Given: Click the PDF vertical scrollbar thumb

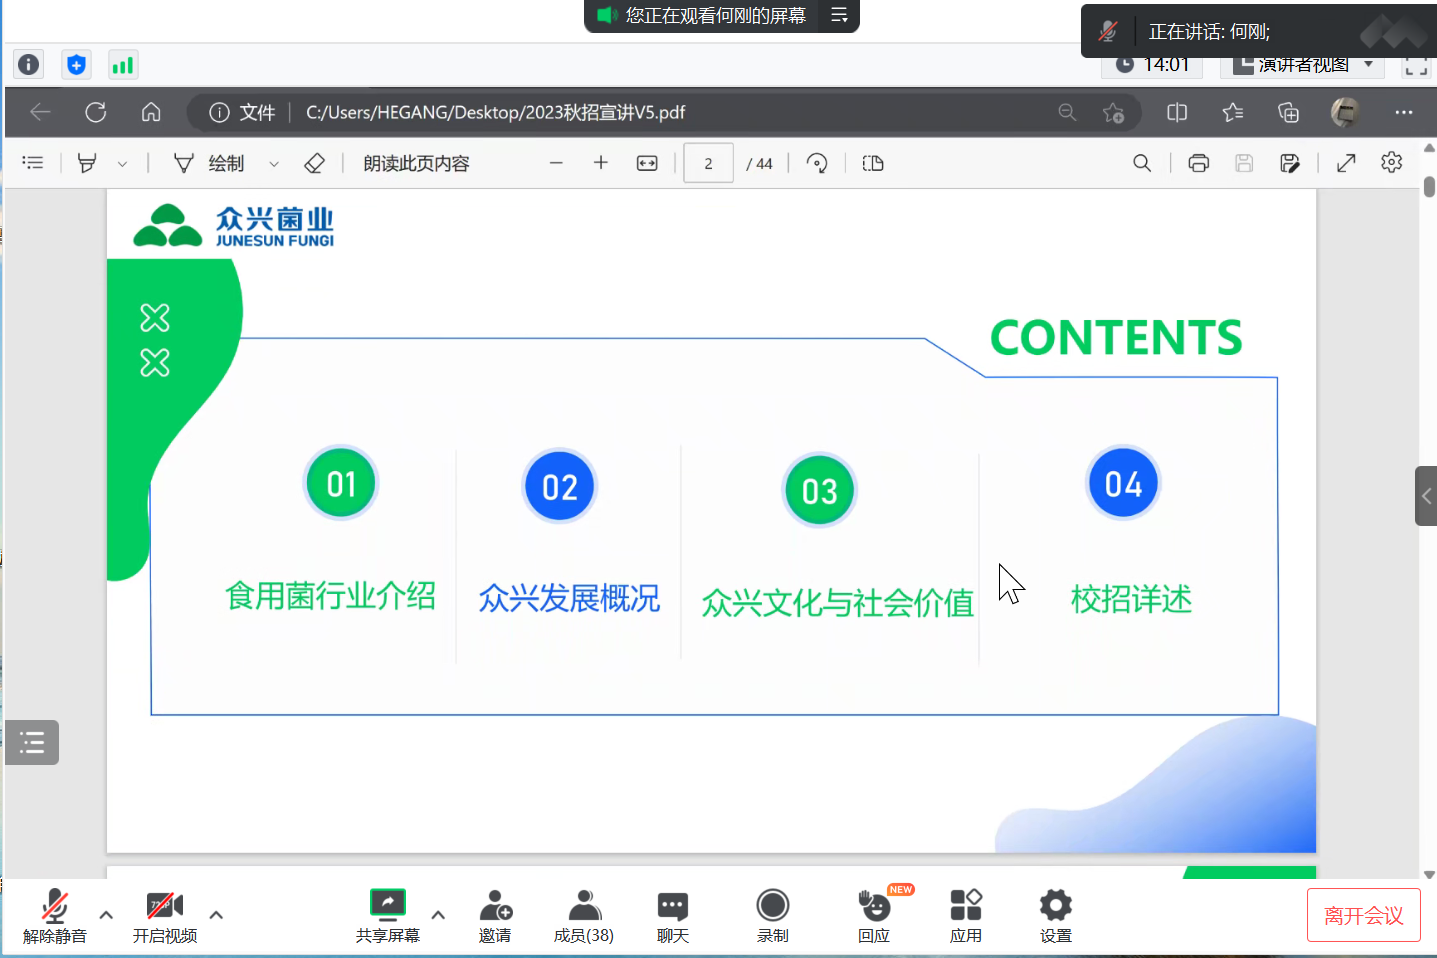Looking at the screenshot, I should click(1429, 187).
